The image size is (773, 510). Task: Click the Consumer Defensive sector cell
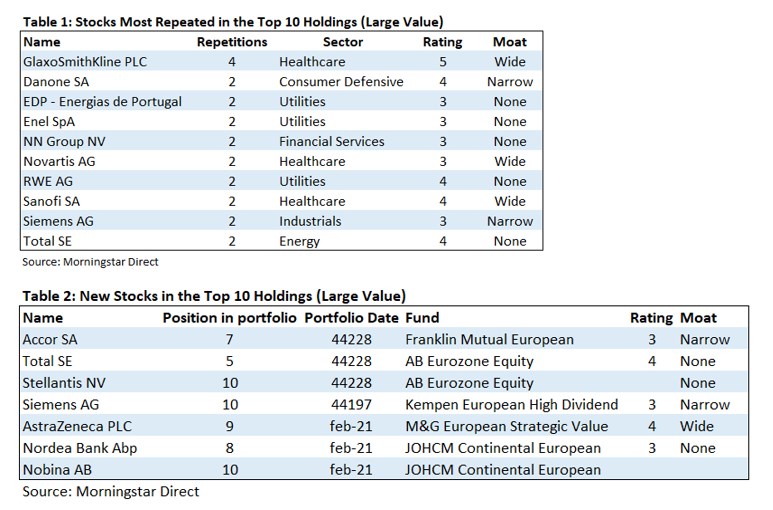coord(341,82)
